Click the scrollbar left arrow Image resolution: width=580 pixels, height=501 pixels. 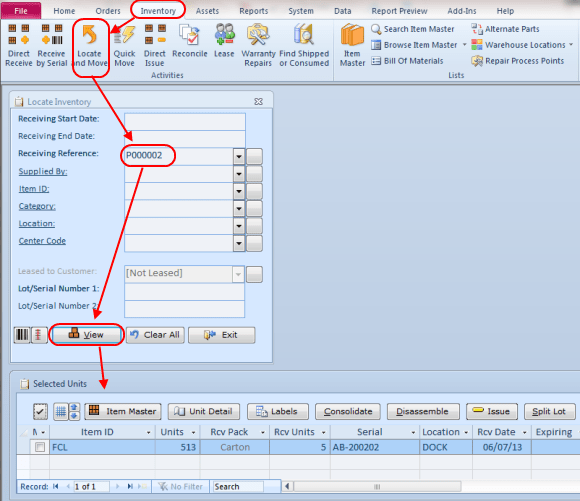tap(287, 487)
